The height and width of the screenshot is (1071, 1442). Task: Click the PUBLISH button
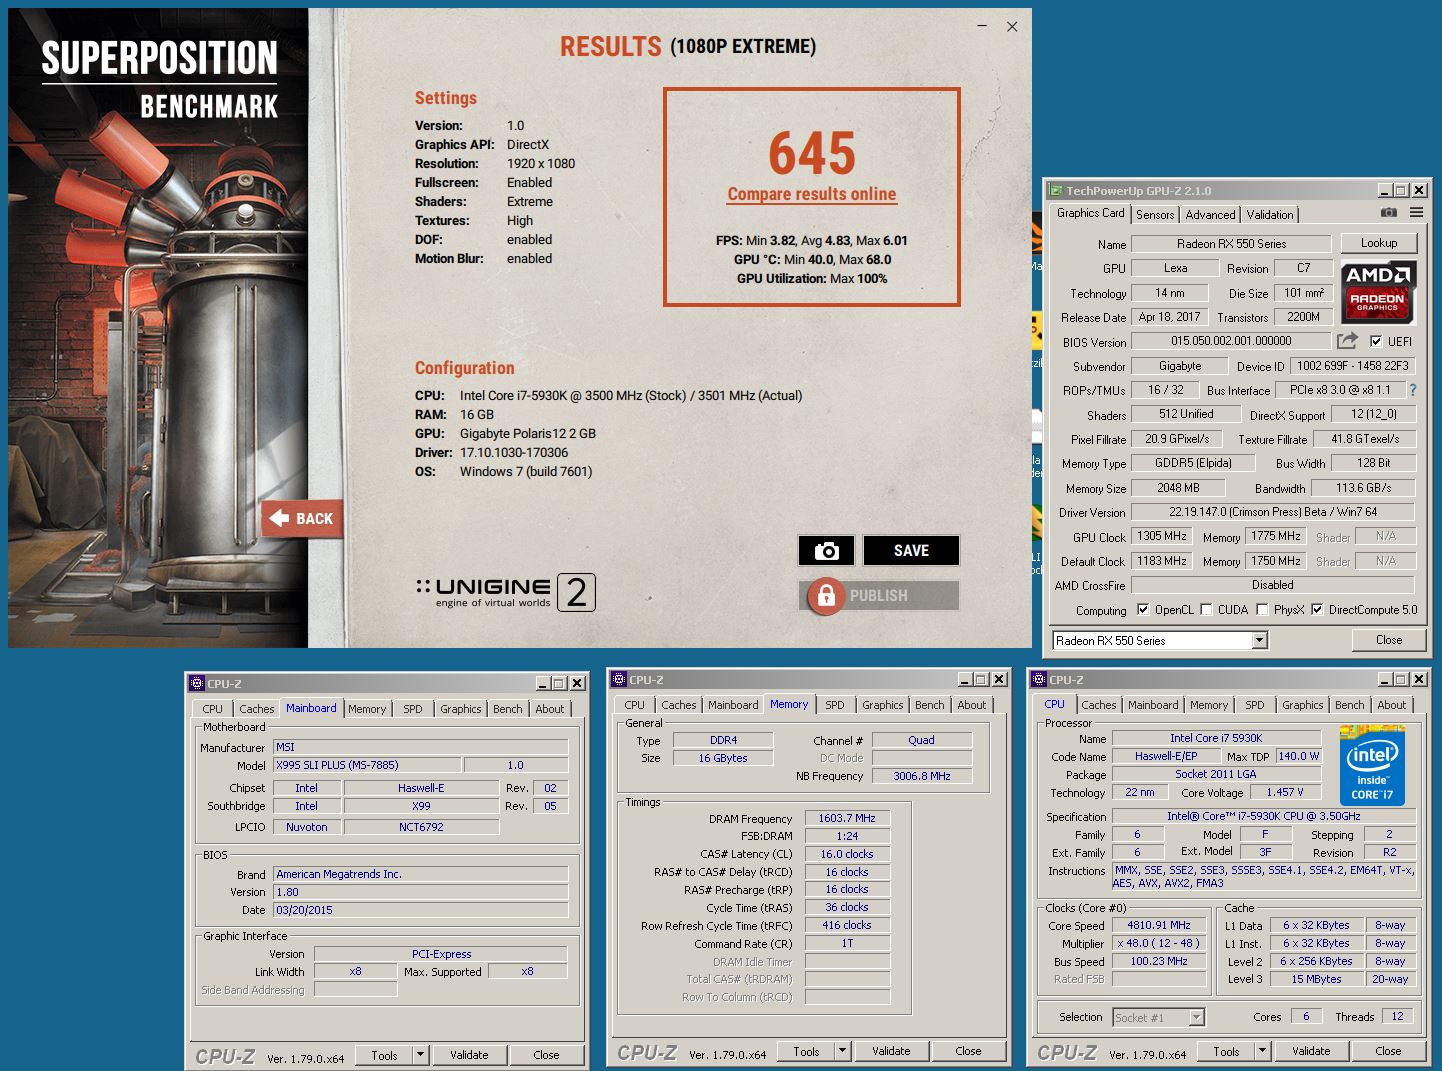(879, 596)
